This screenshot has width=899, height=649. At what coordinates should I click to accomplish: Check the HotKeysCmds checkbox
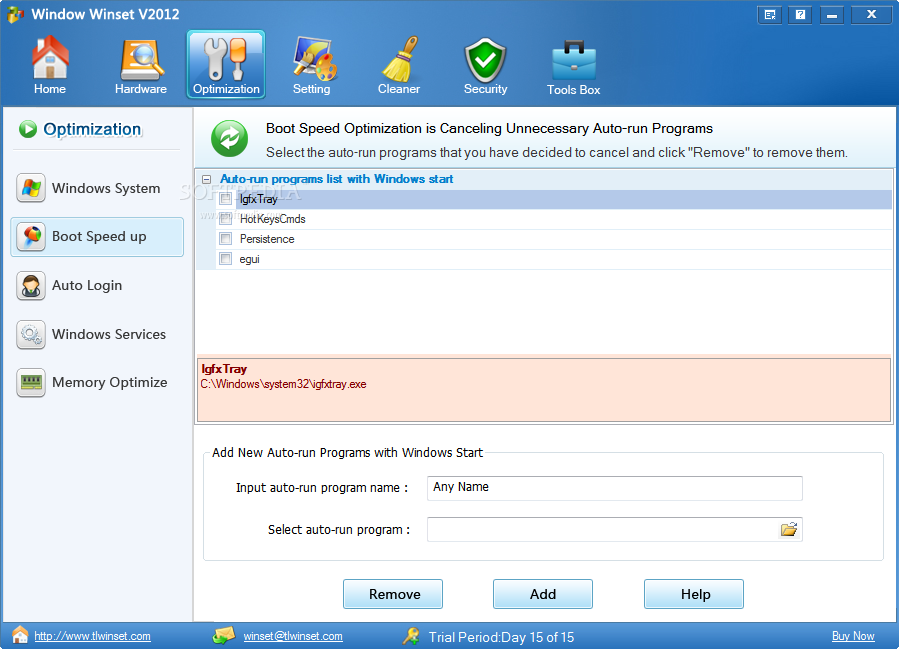click(x=225, y=219)
